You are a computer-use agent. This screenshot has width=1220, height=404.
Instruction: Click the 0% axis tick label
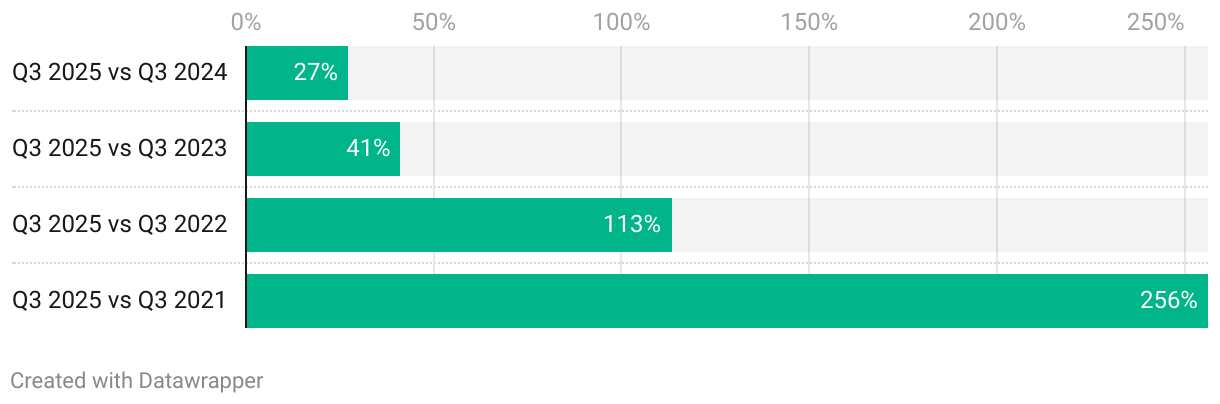click(246, 22)
